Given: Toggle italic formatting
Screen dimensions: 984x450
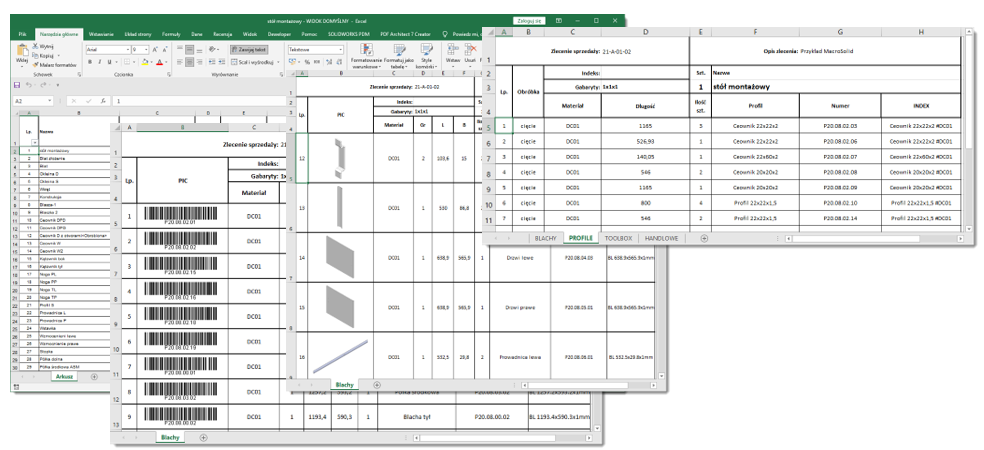Looking at the screenshot, I should tap(100, 62).
